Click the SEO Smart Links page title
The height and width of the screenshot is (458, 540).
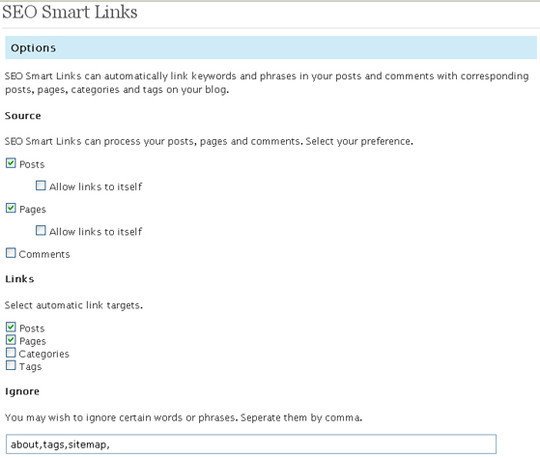tap(70, 12)
